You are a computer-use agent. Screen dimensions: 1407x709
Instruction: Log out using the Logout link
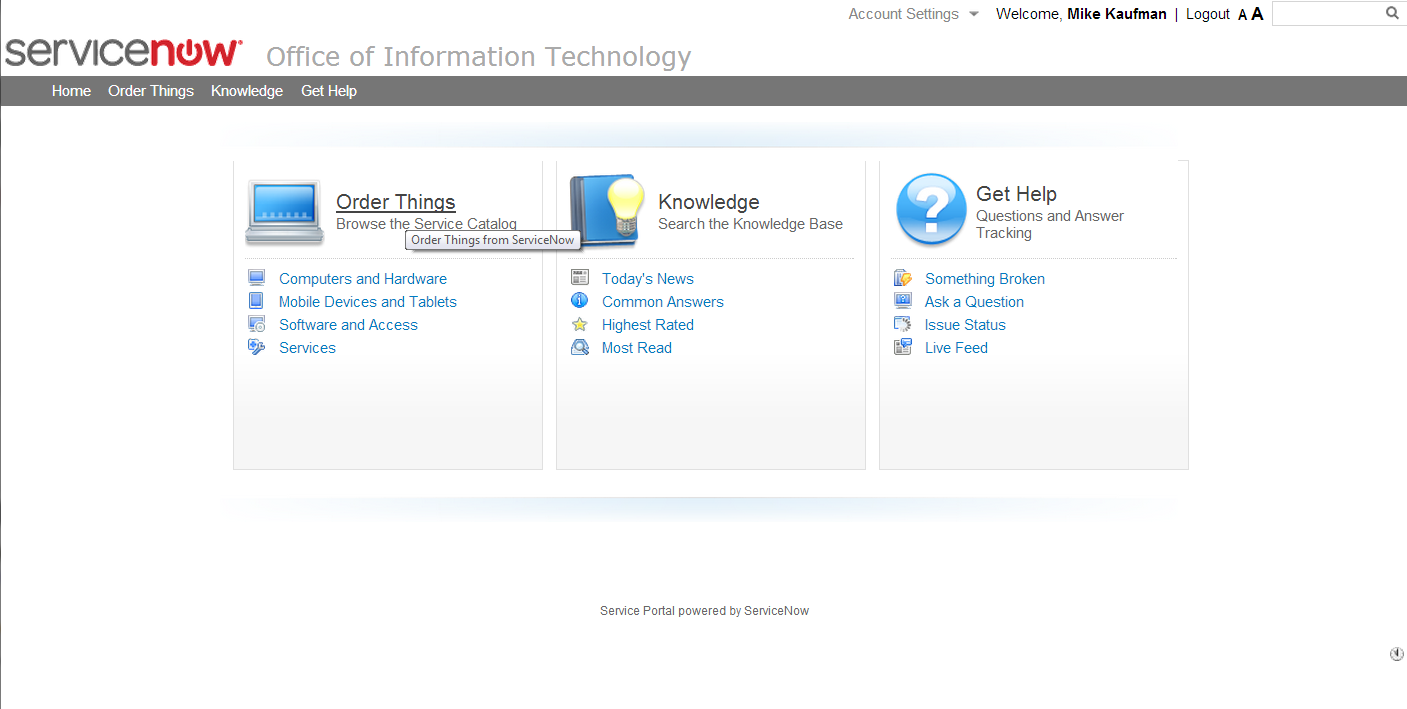(1208, 14)
